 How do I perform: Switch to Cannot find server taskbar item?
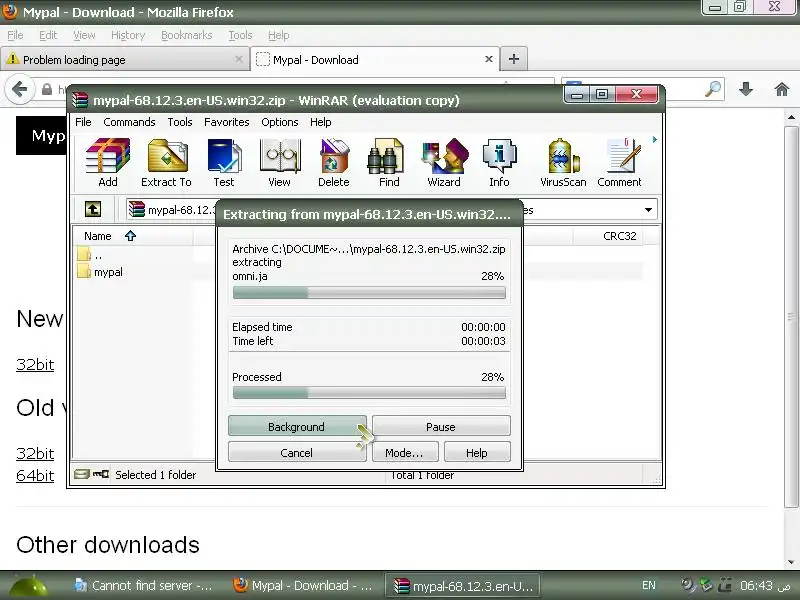click(143, 585)
